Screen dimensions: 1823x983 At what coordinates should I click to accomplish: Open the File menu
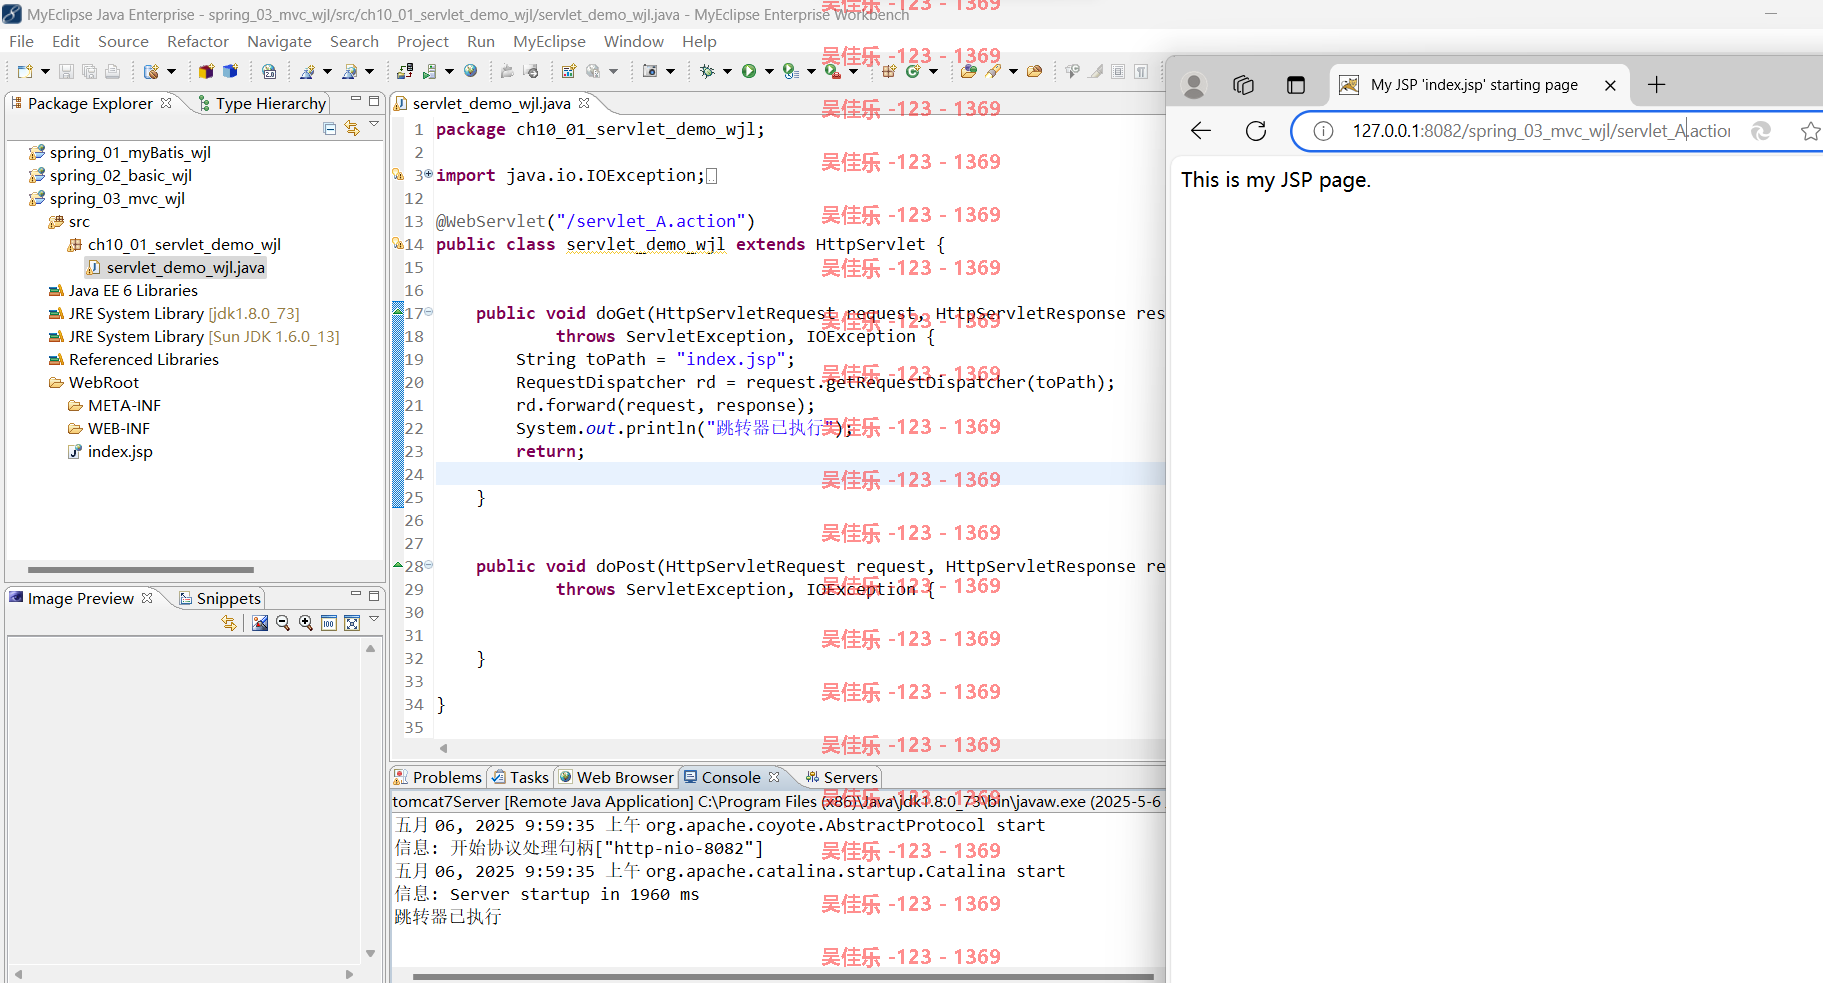coord(21,41)
